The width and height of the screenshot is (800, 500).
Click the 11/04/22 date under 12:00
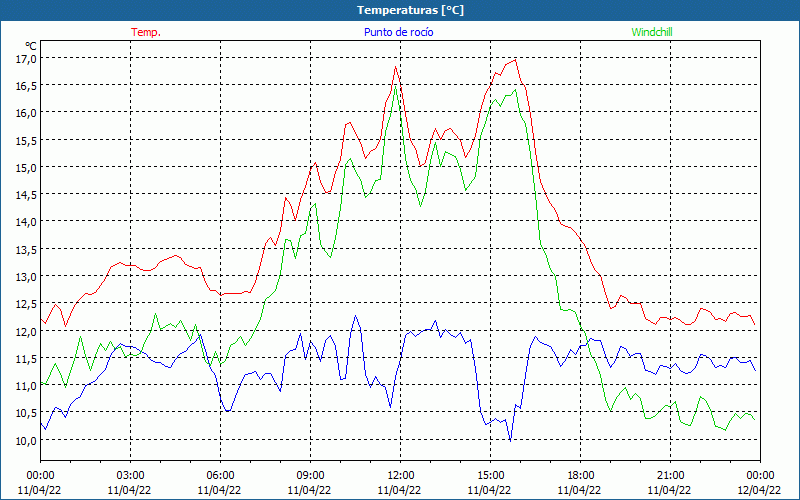coord(399,490)
